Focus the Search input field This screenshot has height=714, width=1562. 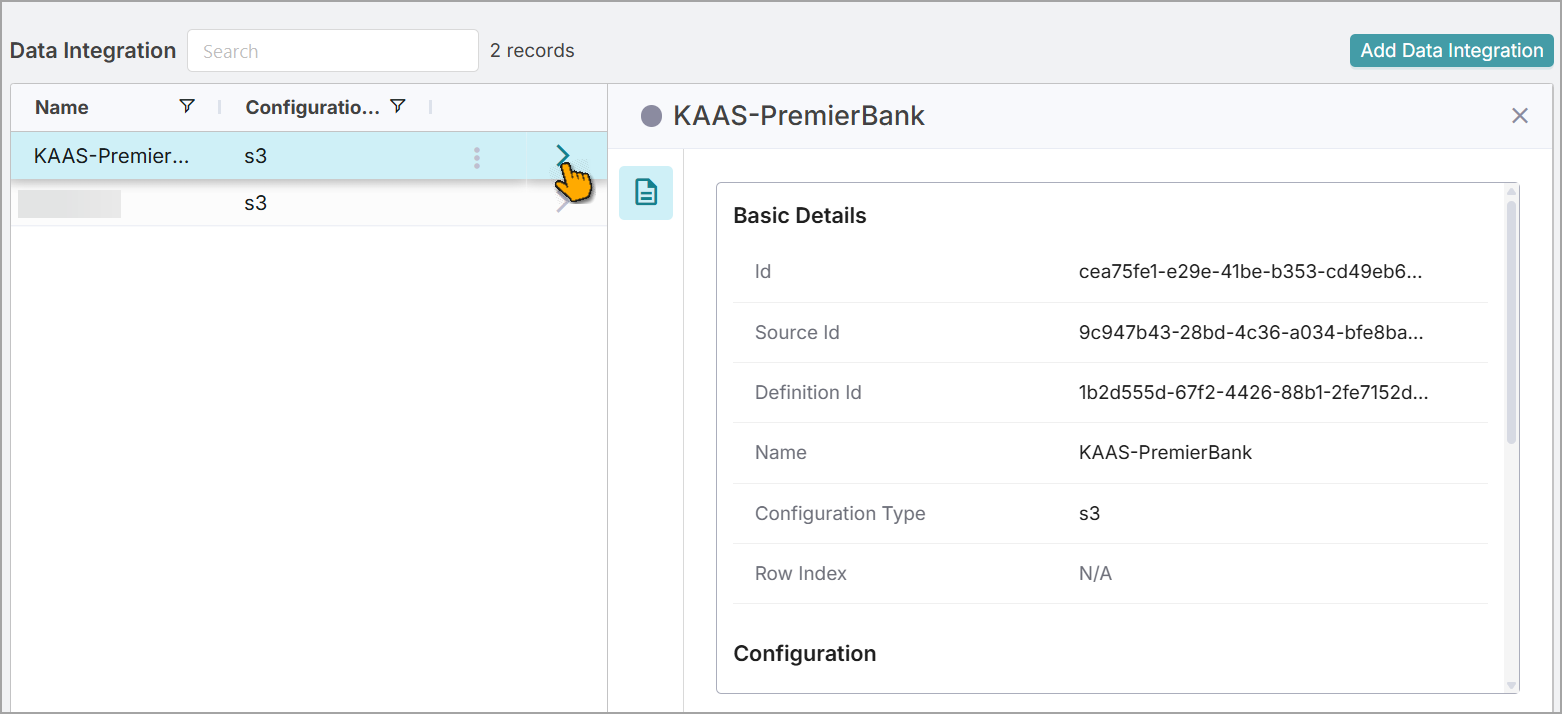(x=333, y=50)
